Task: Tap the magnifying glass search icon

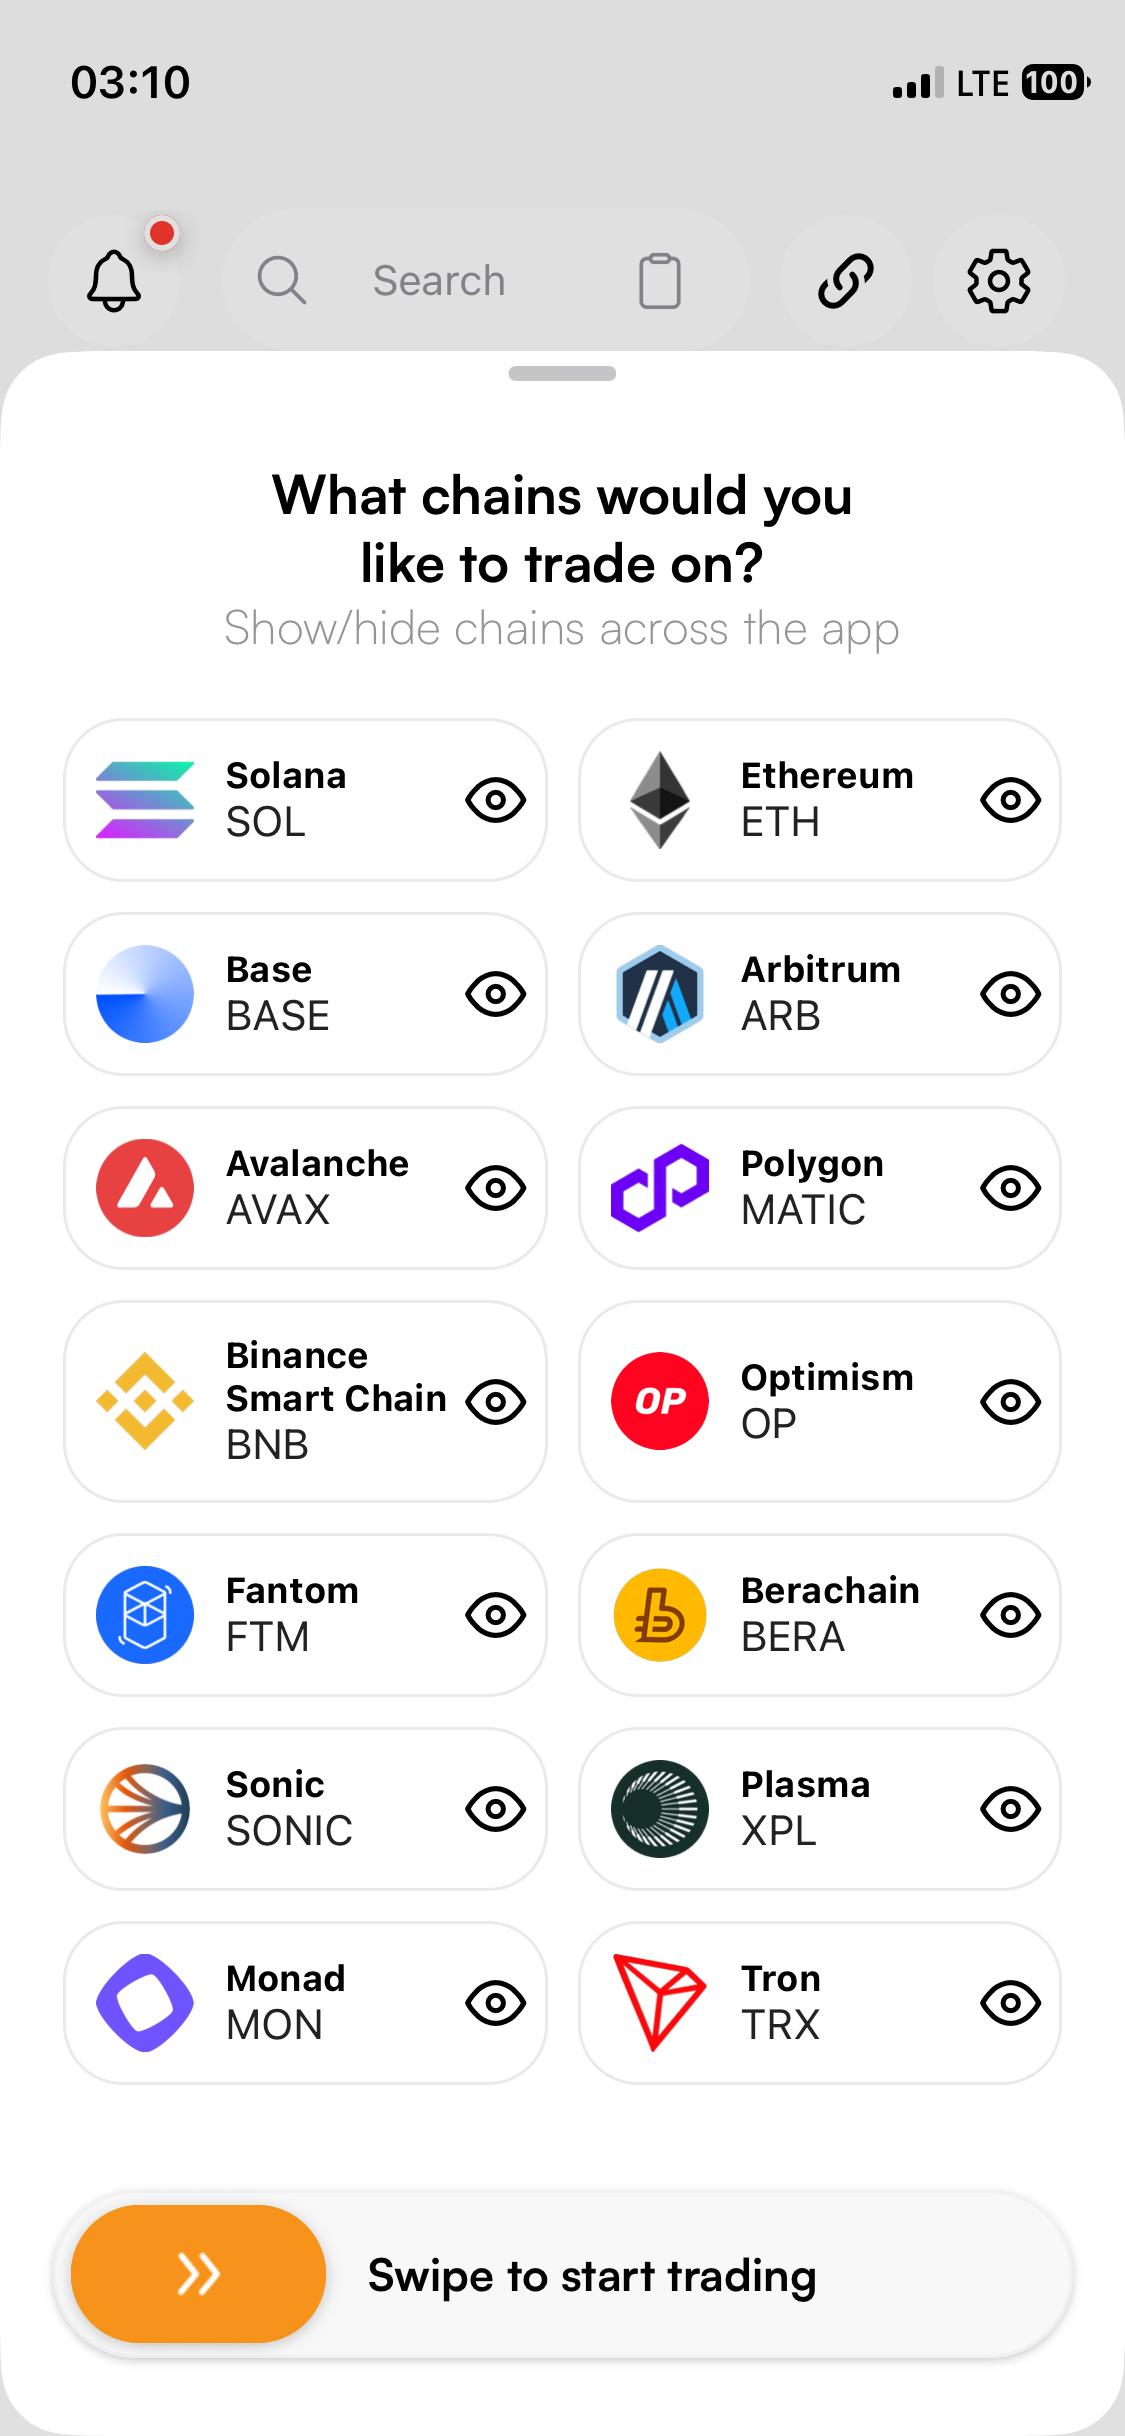Action: 281,280
